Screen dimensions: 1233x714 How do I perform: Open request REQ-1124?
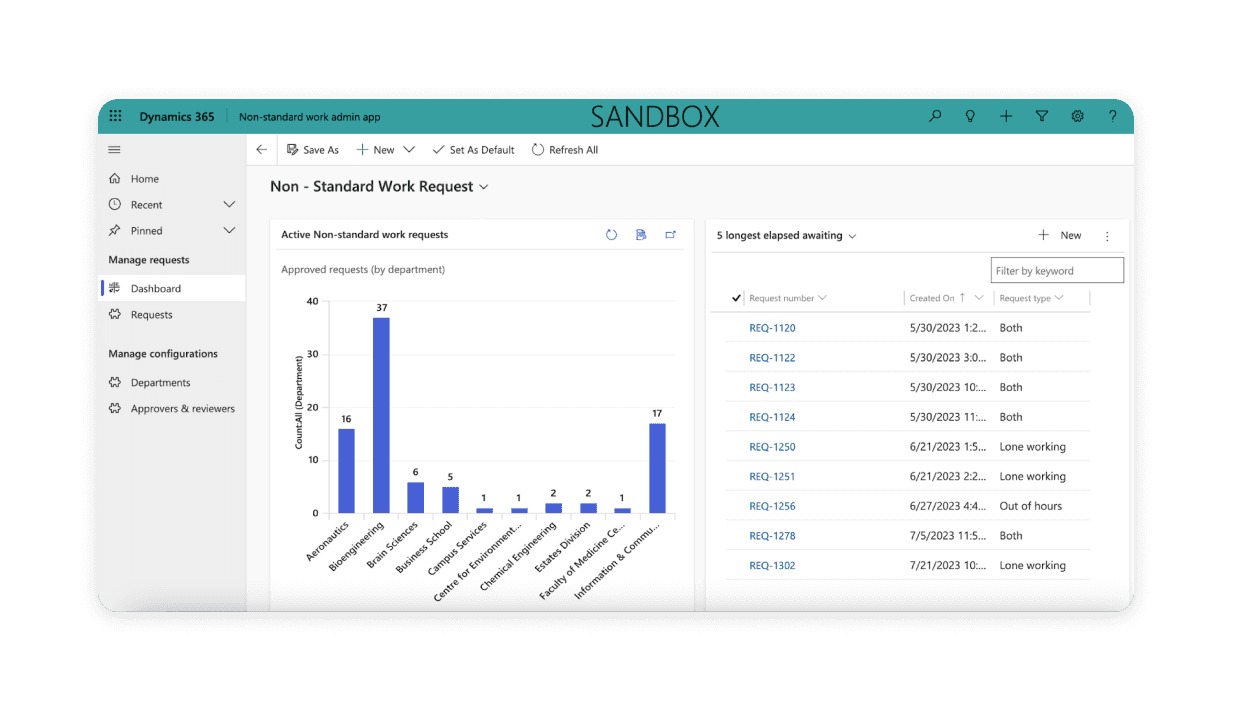pyautogui.click(x=772, y=417)
